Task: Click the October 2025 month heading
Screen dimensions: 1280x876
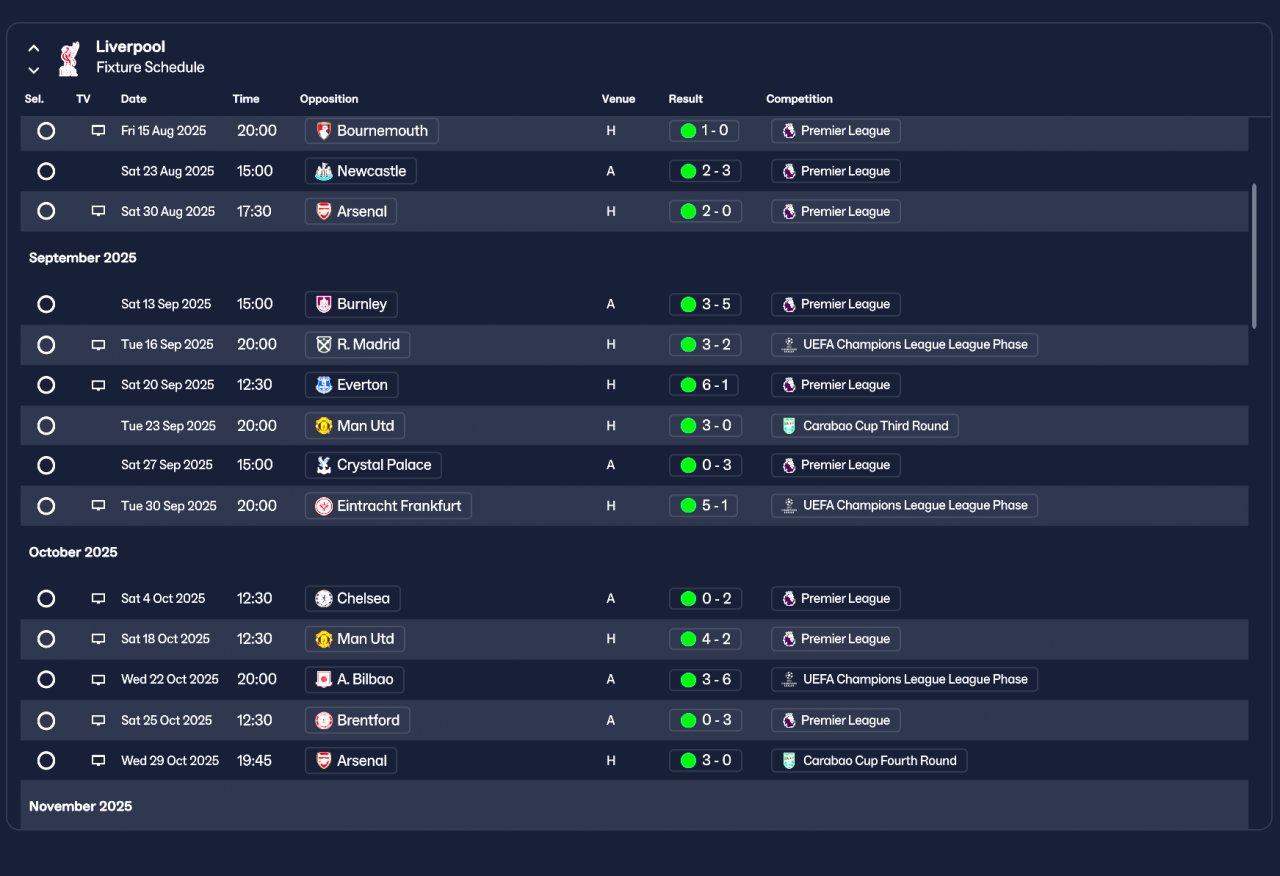Action: pos(73,552)
